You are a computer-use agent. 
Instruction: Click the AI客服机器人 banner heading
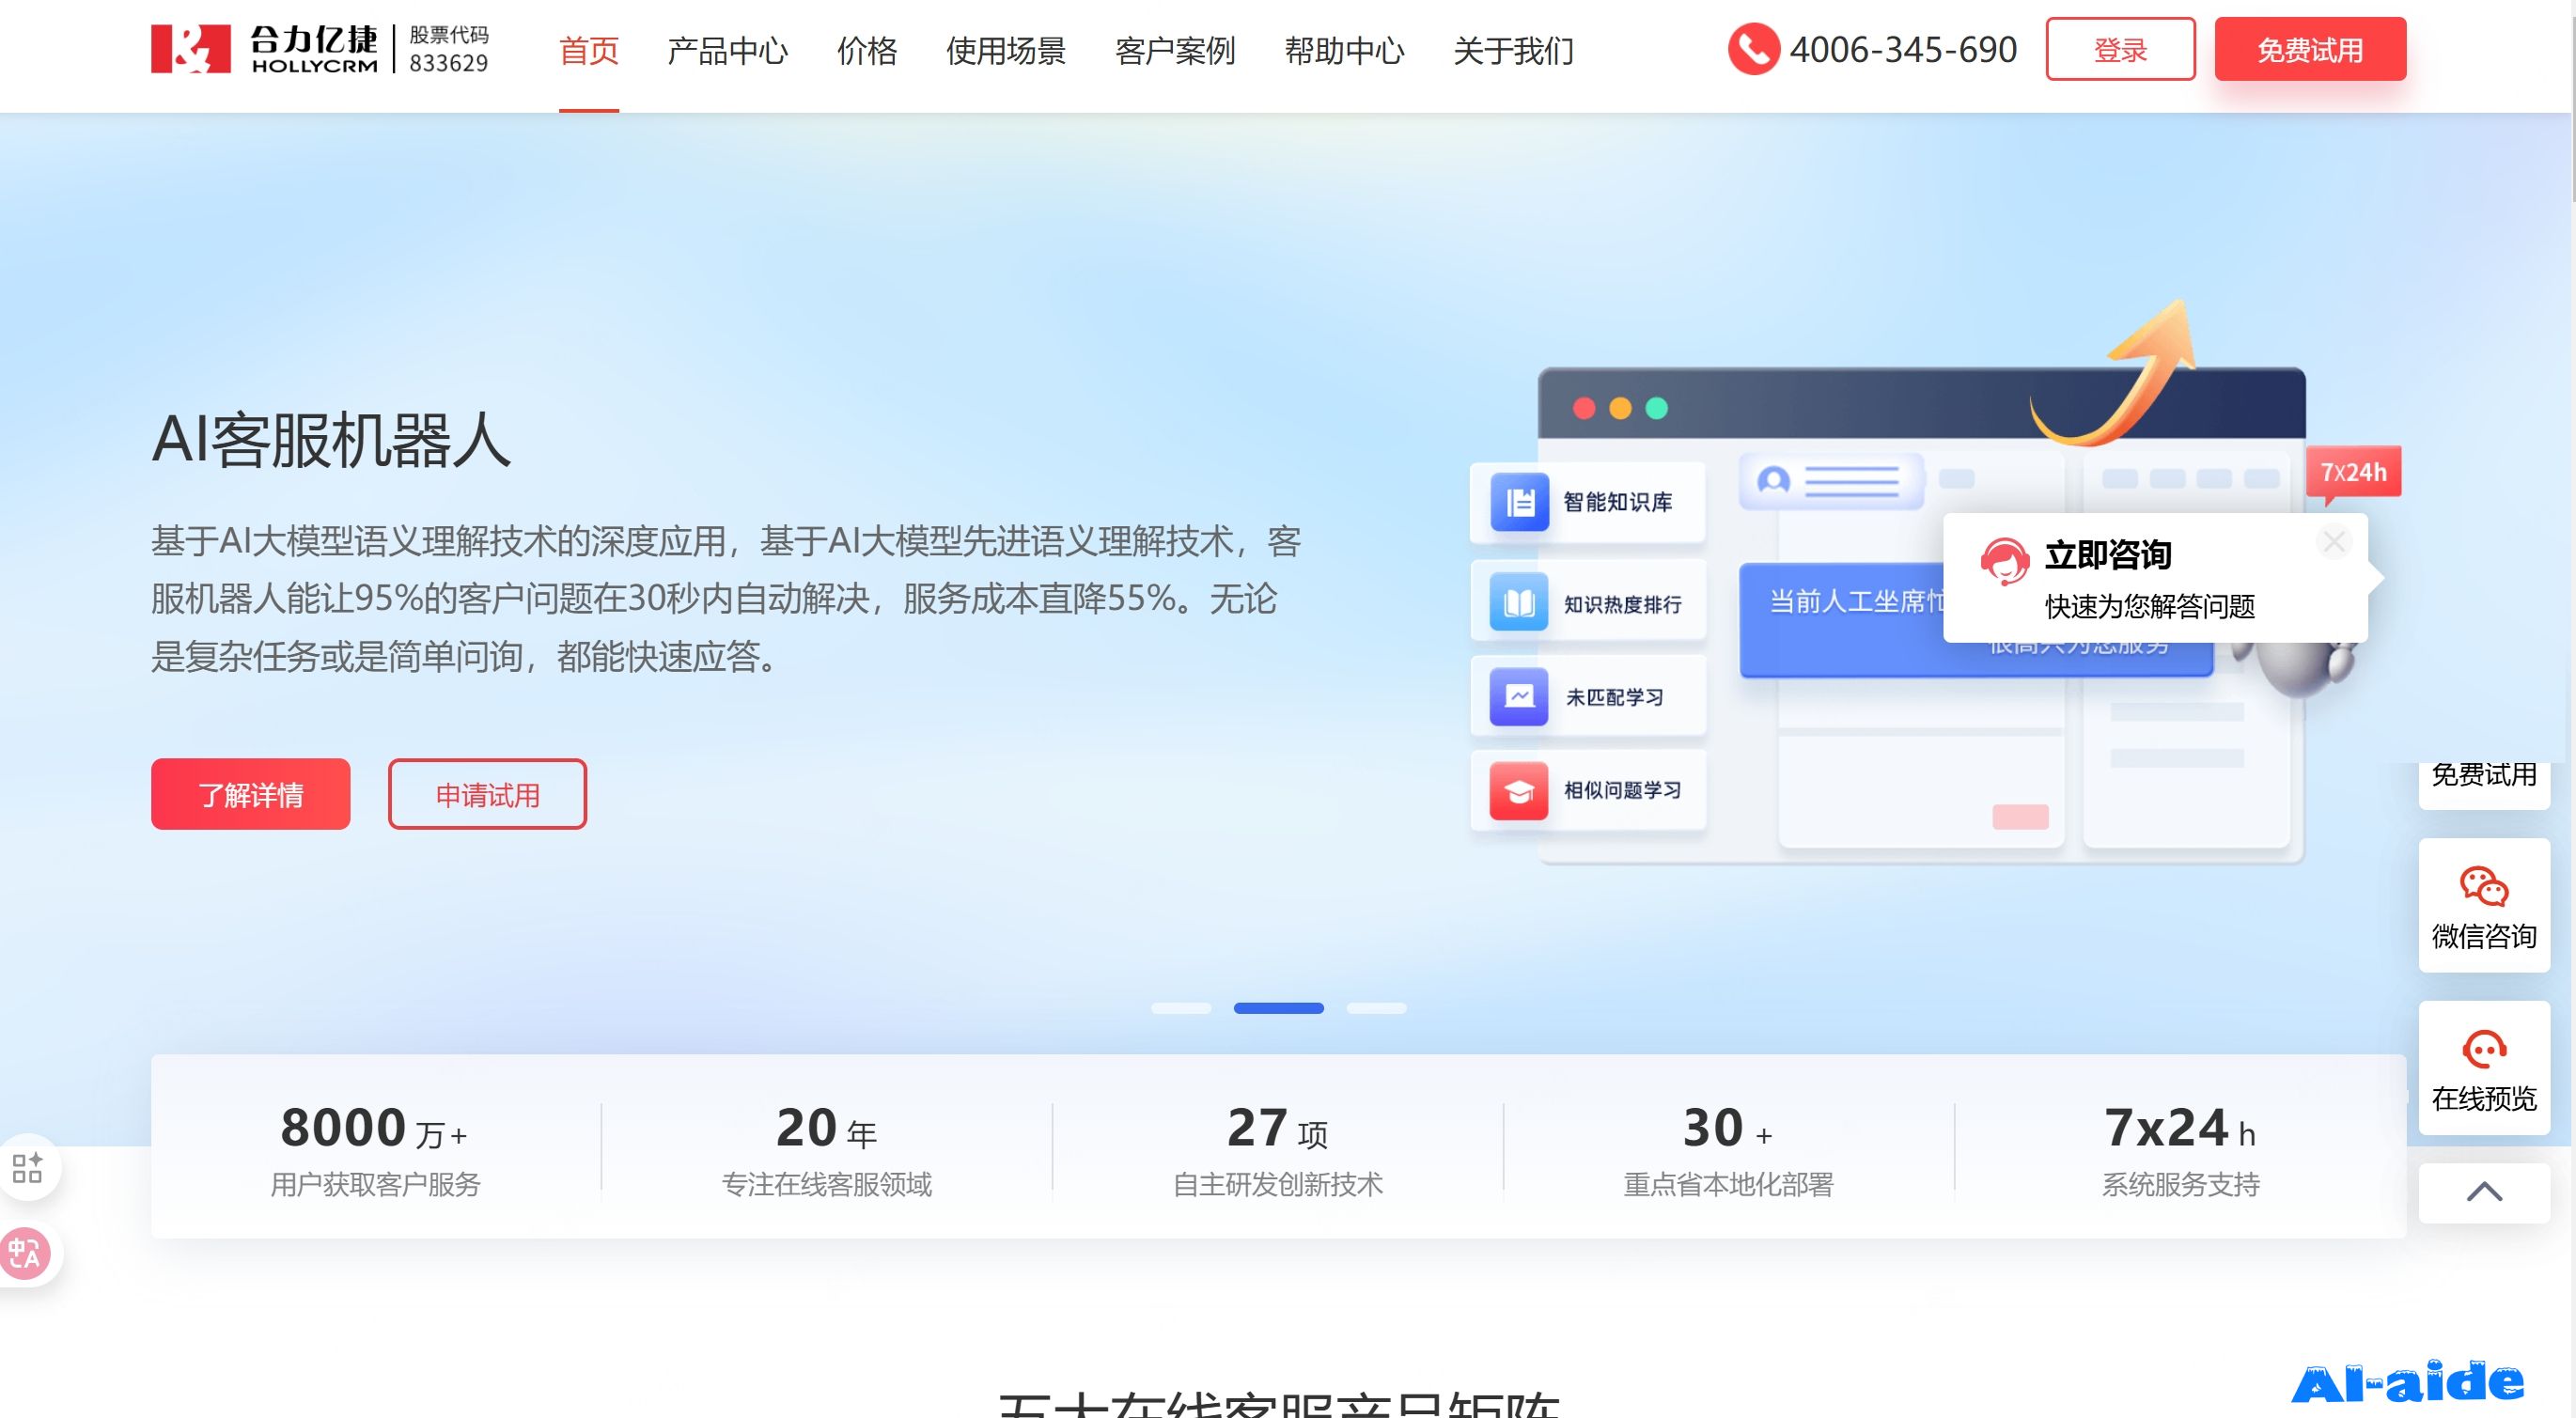(x=331, y=440)
